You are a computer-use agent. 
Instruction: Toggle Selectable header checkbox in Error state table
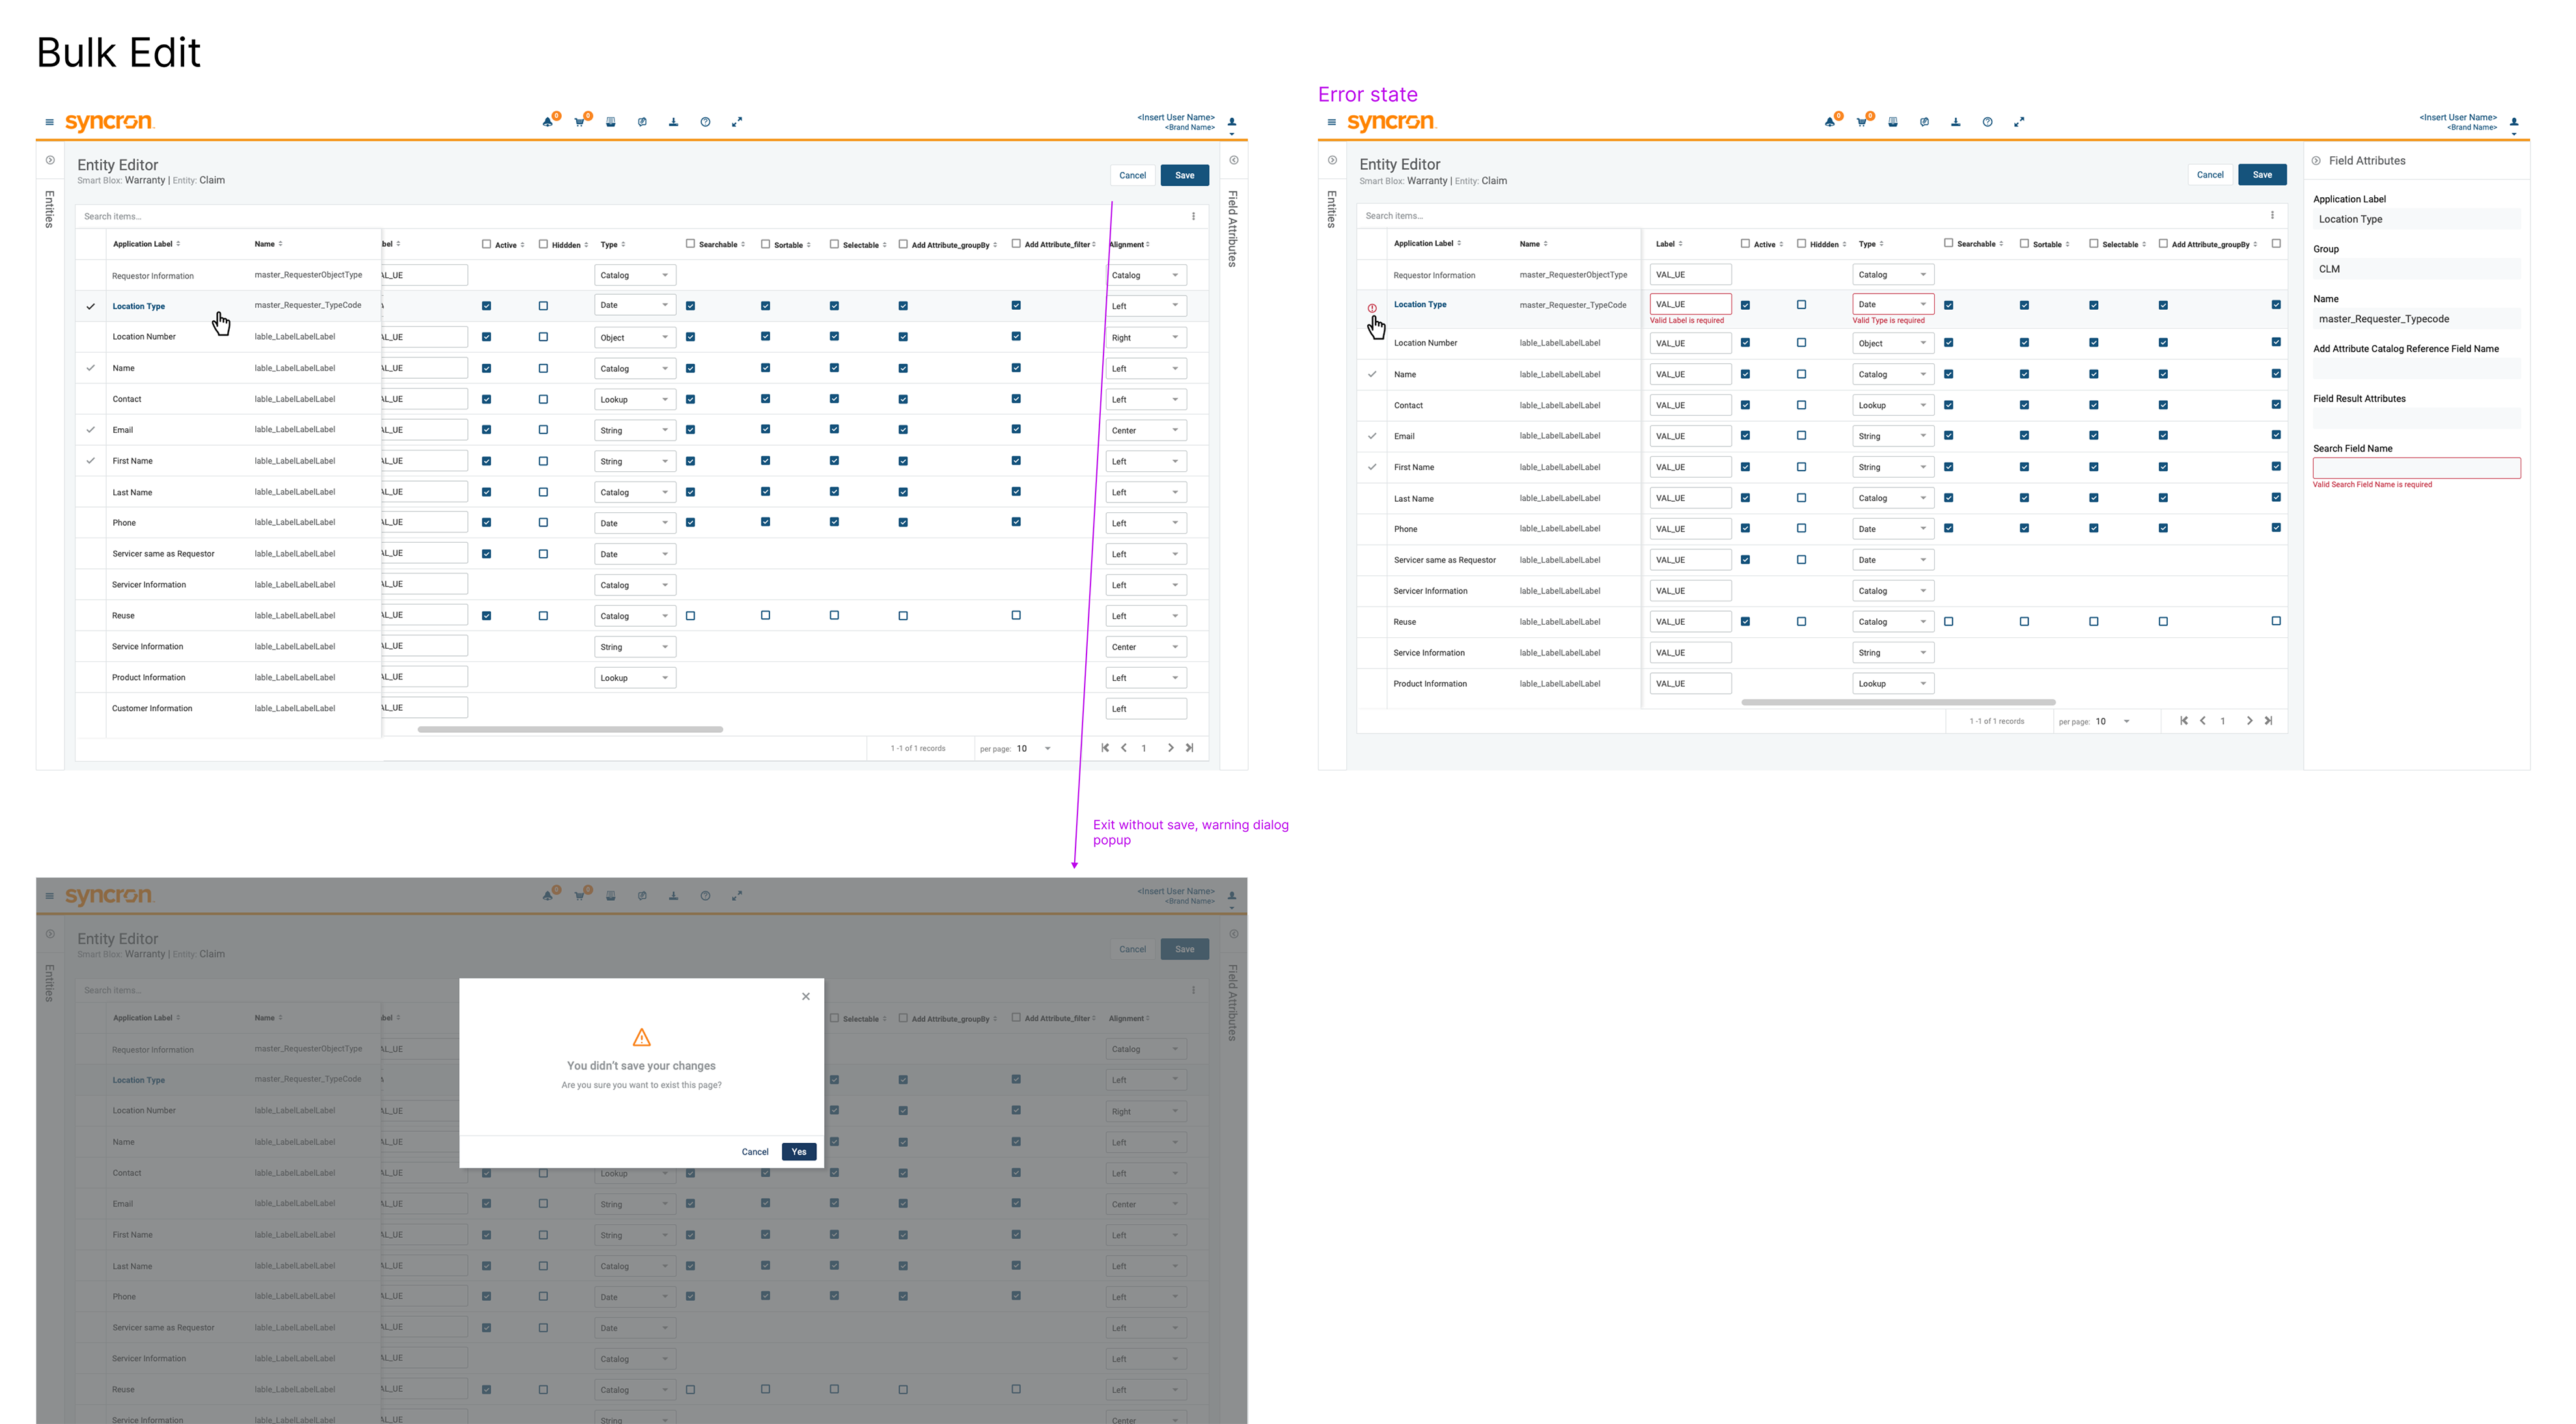(x=2093, y=243)
